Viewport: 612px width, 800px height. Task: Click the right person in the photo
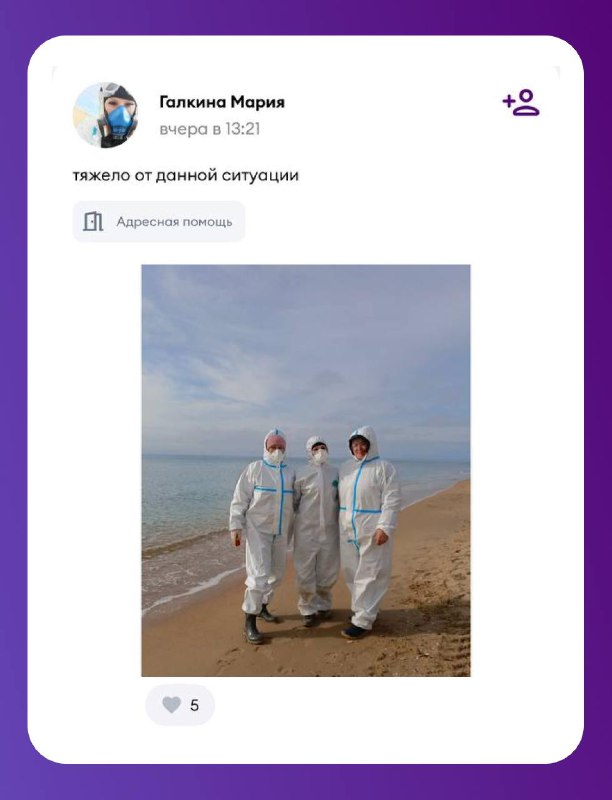pos(368,531)
